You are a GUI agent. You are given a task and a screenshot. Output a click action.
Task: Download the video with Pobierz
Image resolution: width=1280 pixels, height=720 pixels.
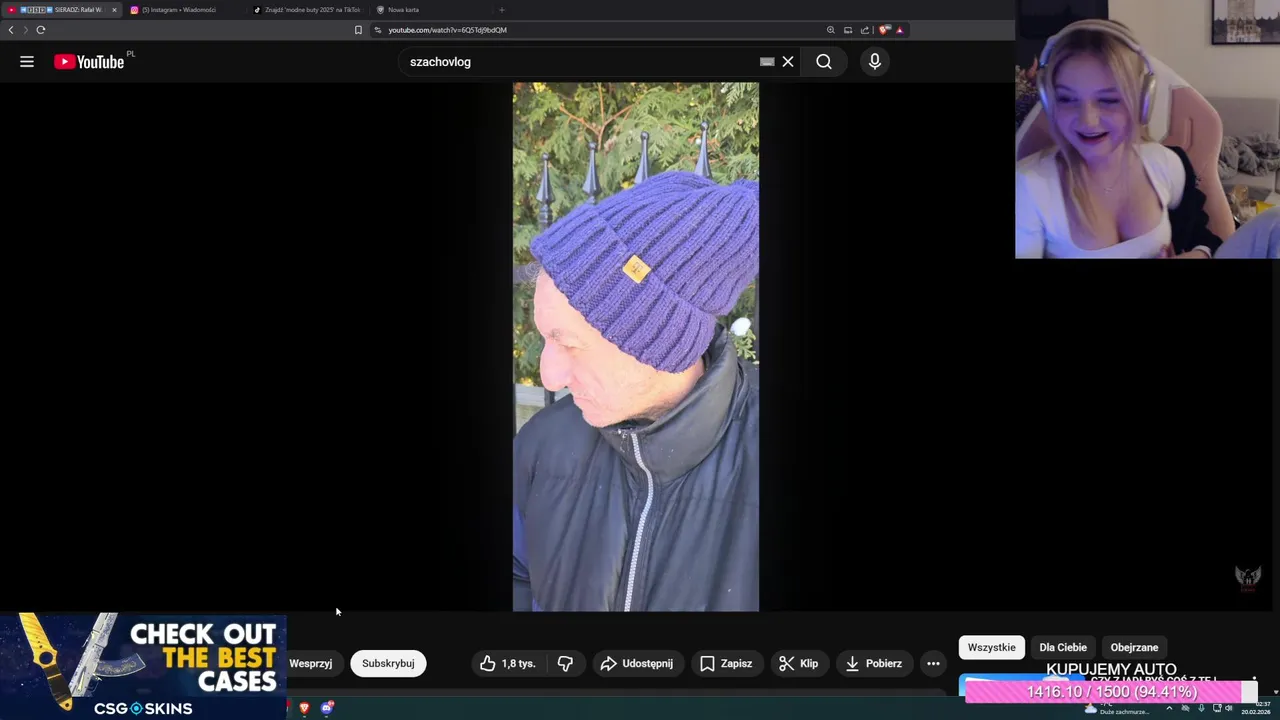point(874,663)
